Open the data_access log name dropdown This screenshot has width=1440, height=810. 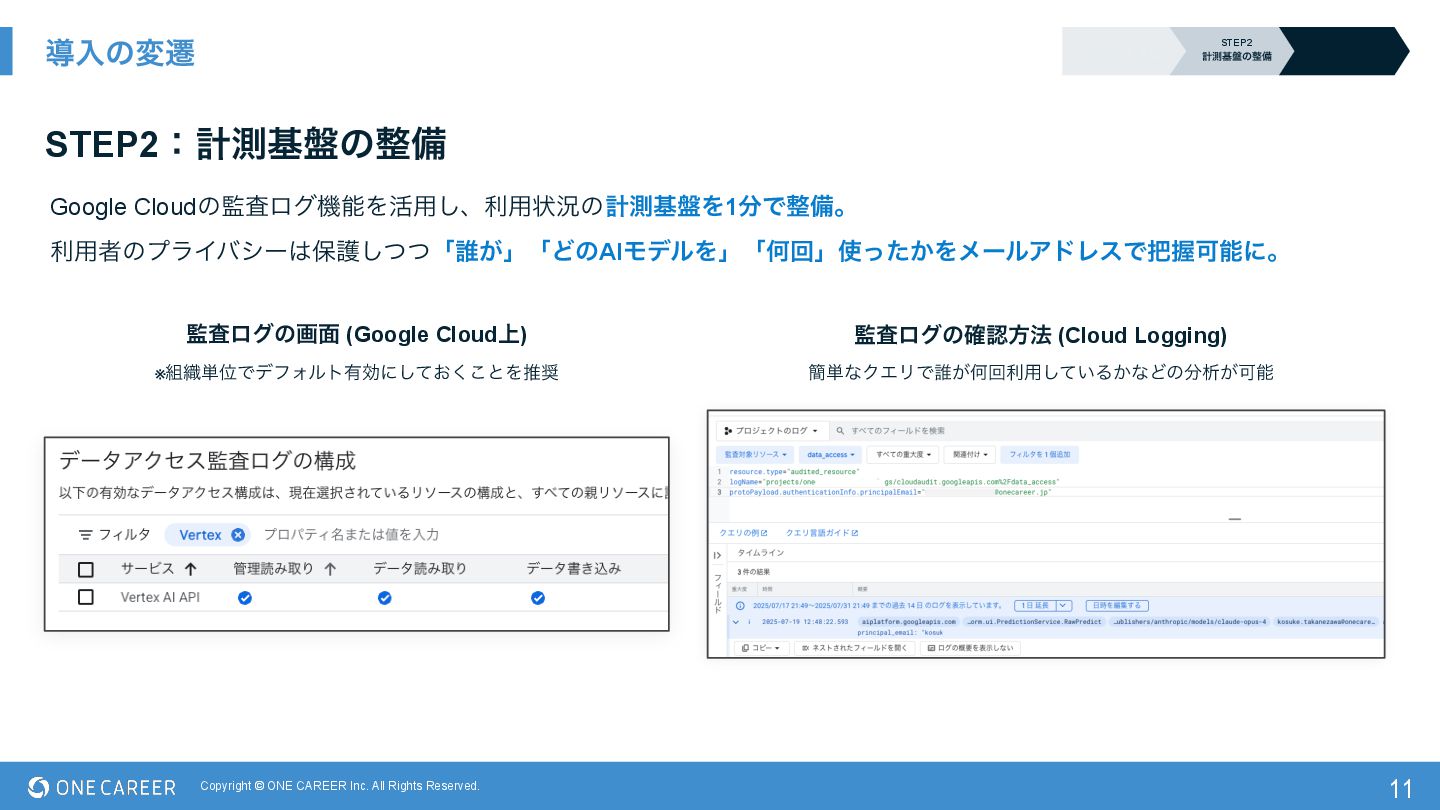coord(831,455)
